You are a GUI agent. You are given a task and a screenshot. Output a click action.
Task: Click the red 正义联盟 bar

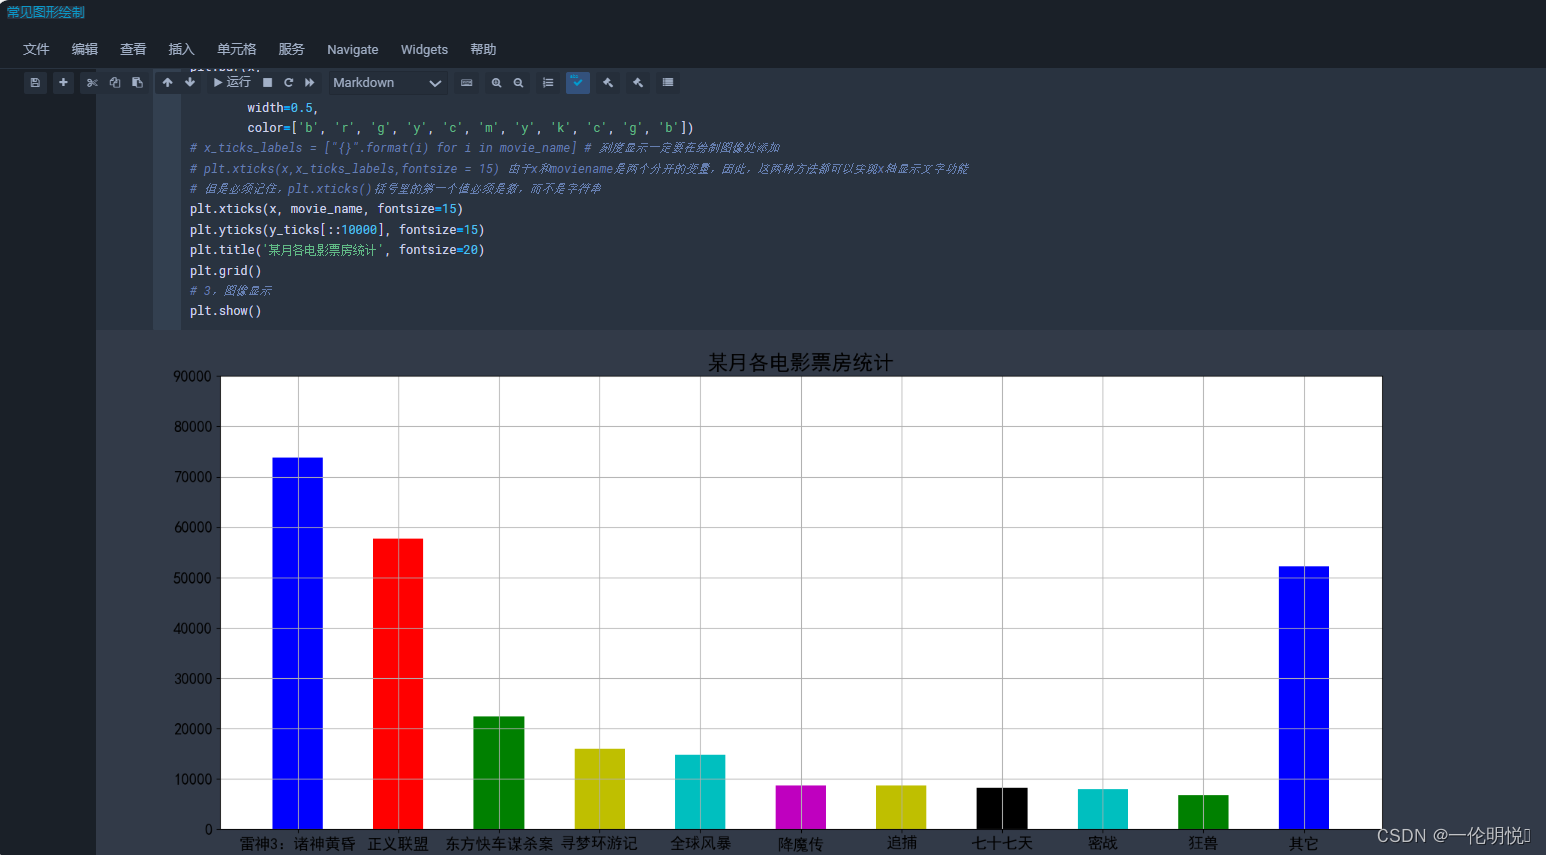[398, 684]
